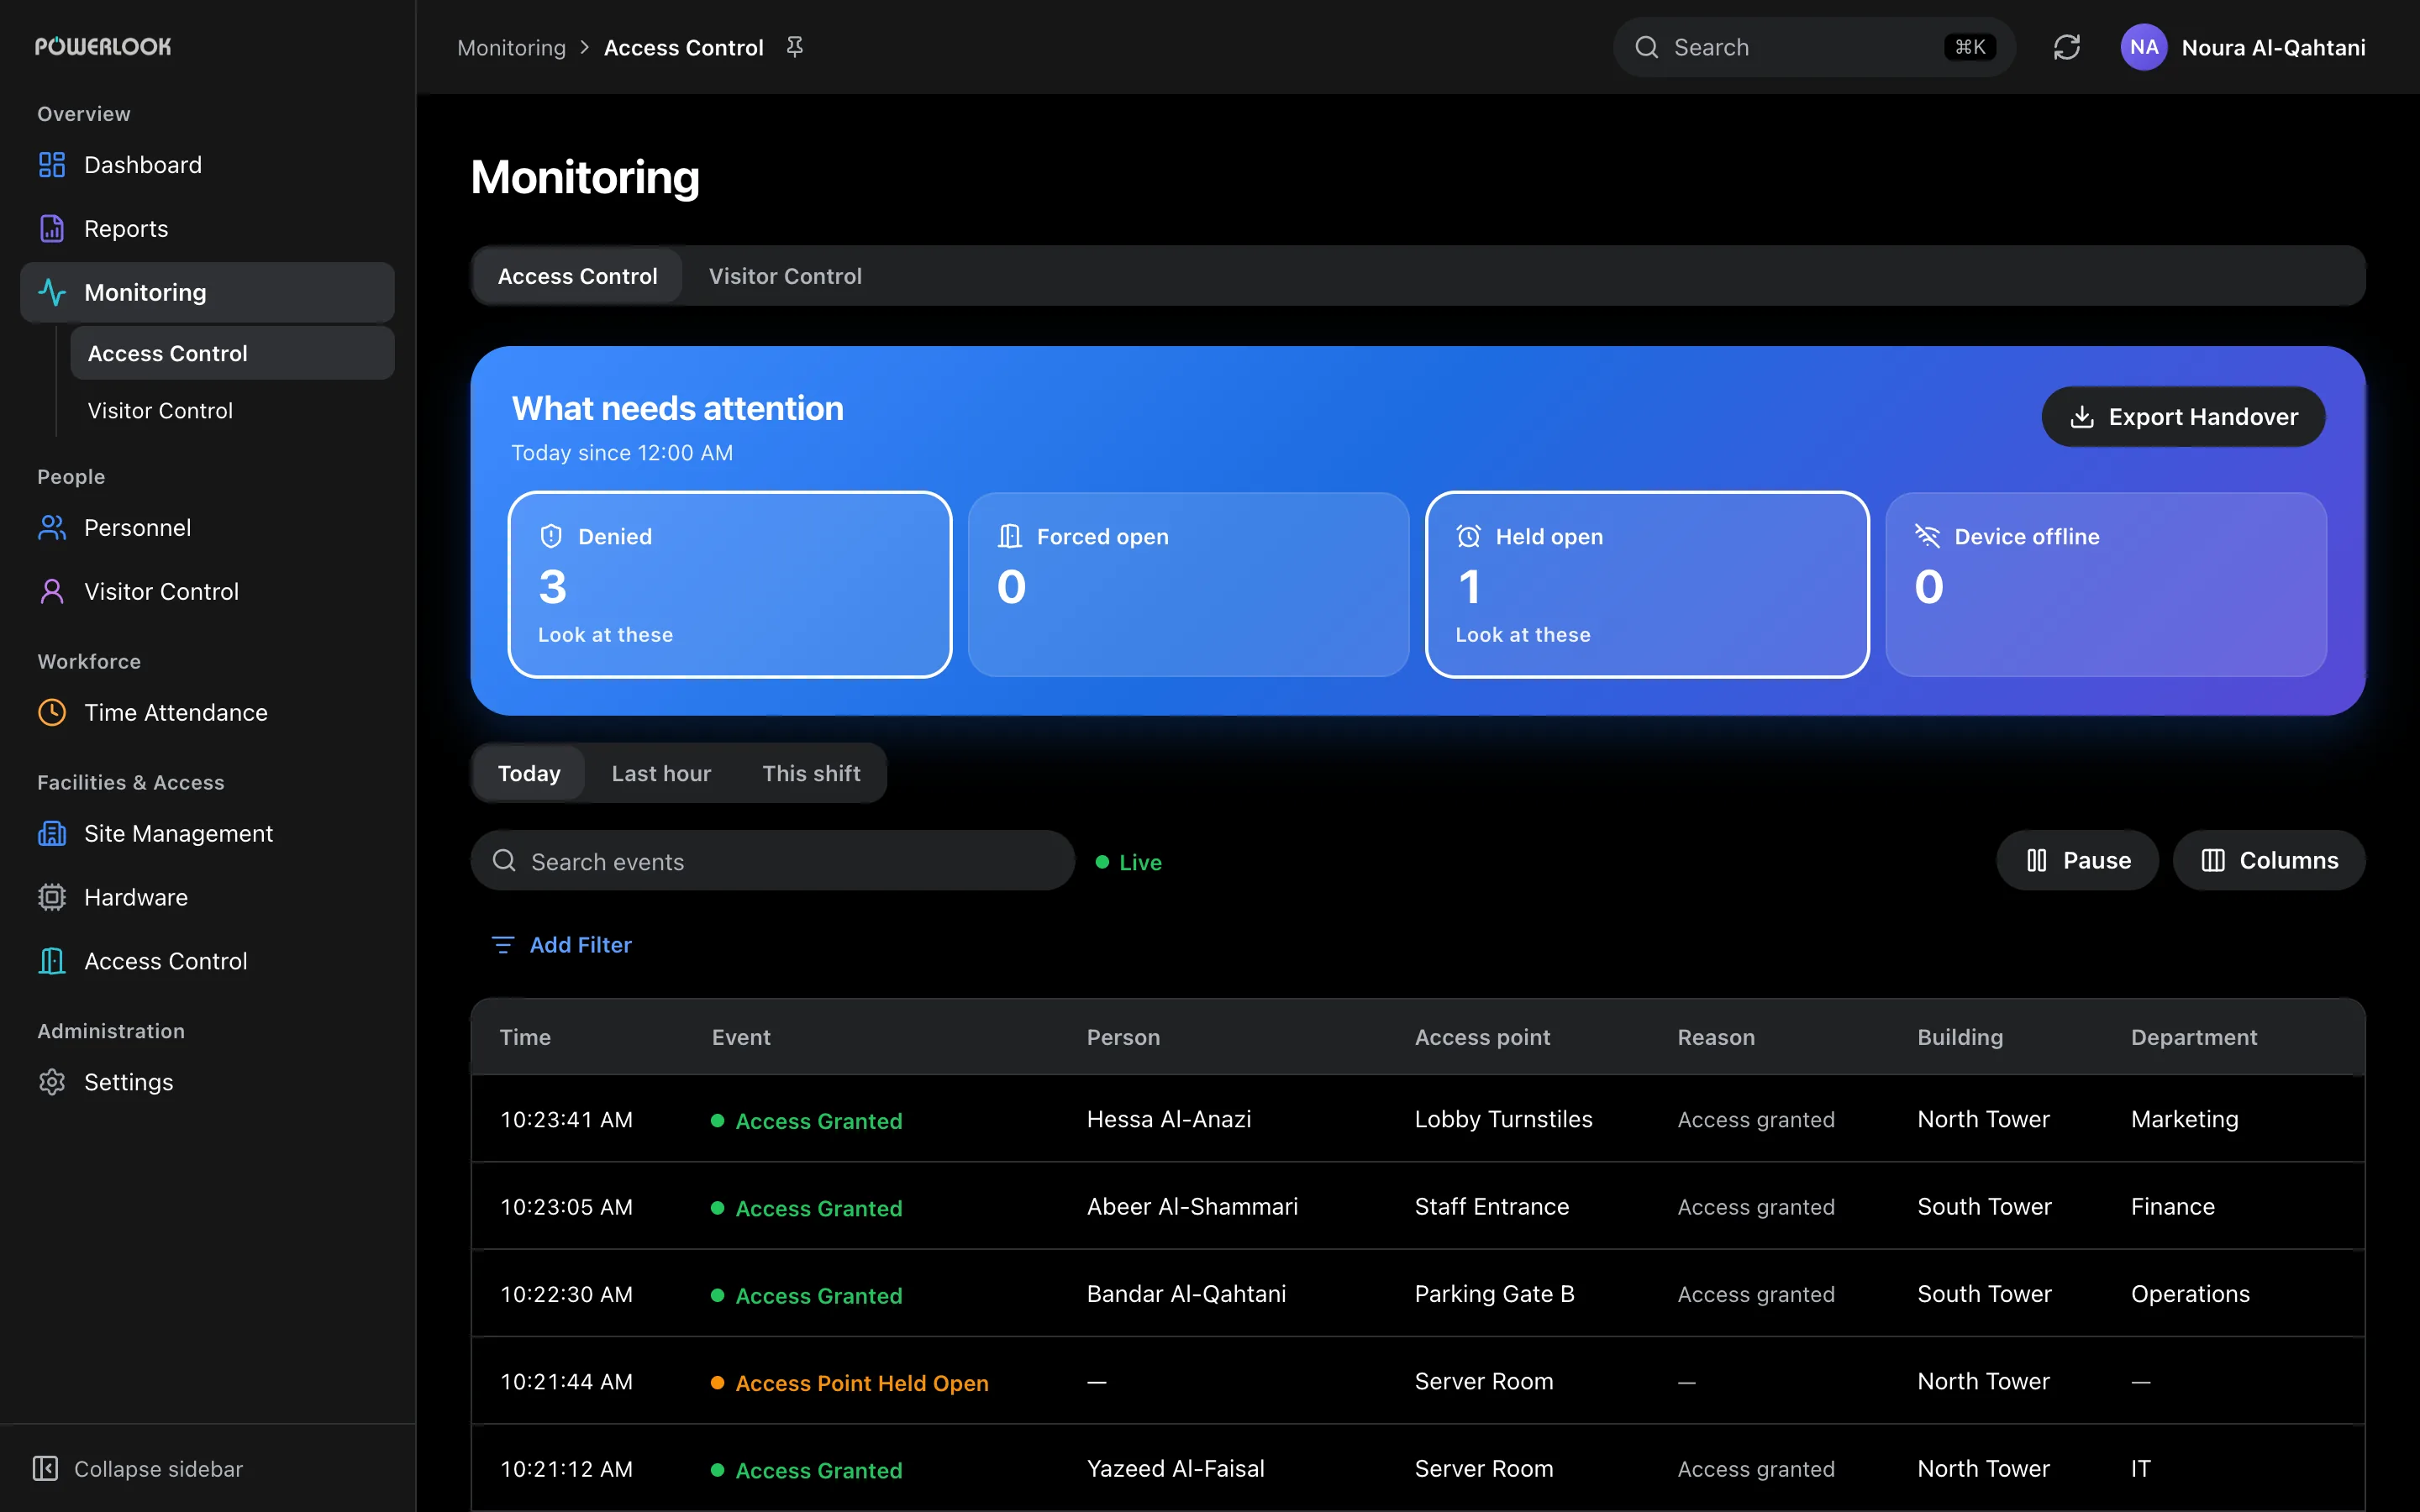Open Reports in the sidebar
The image size is (2420, 1512).
coord(207,229)
